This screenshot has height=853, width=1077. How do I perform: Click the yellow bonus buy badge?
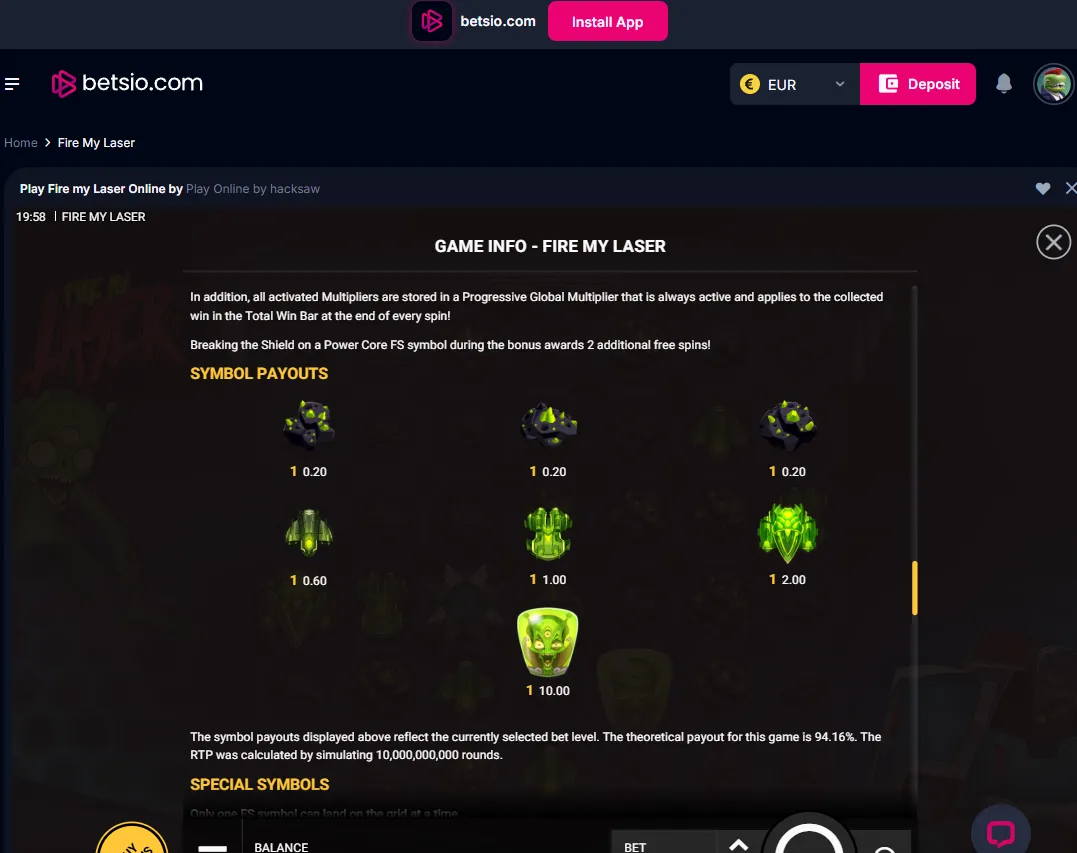(x=132, y=838)
